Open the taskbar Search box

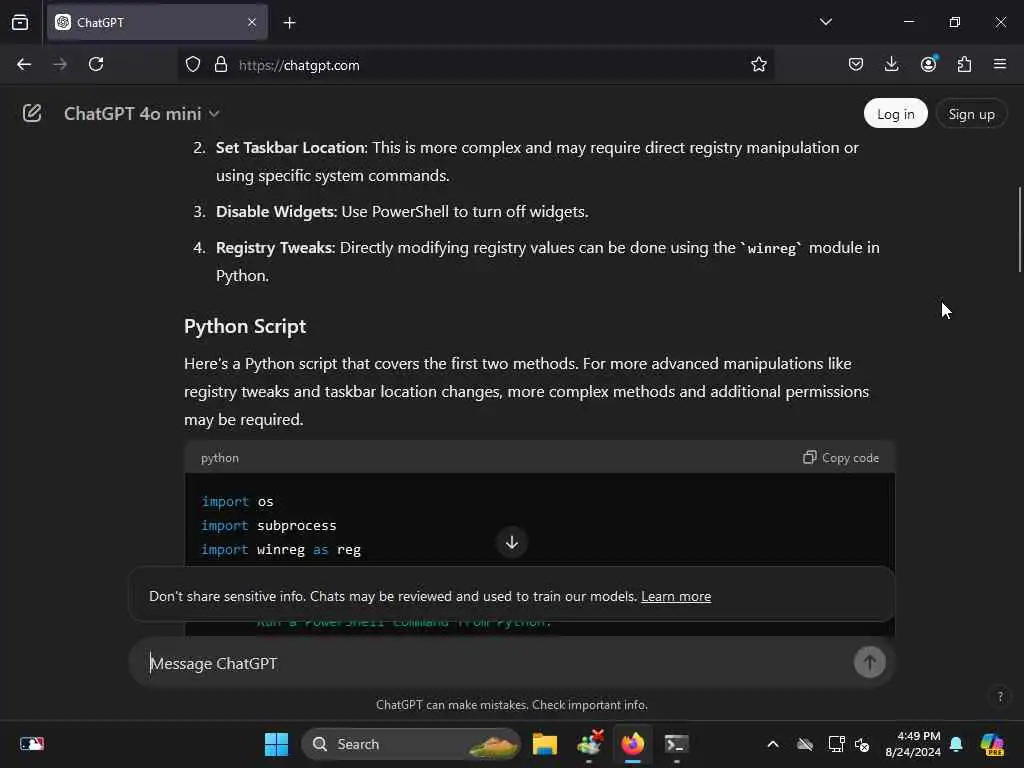point(411,744)
